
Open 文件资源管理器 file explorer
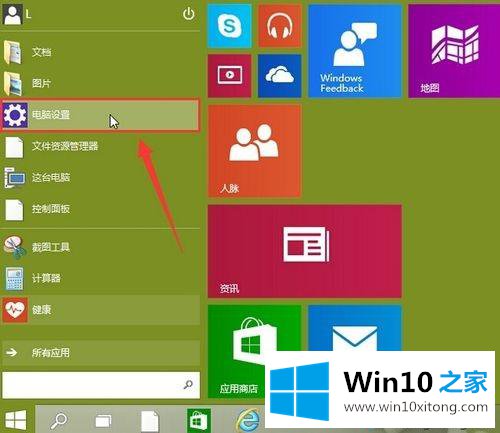pos(100,146)
